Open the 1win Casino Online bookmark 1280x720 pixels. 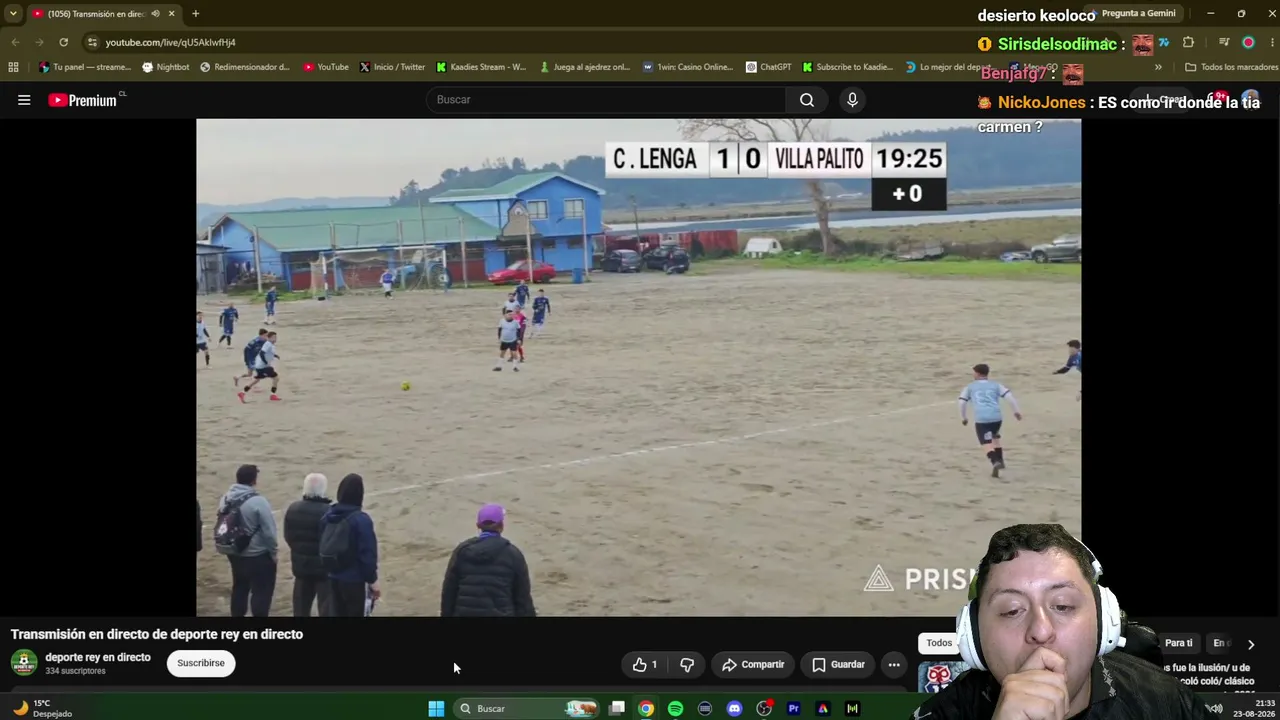pos(687,67)
